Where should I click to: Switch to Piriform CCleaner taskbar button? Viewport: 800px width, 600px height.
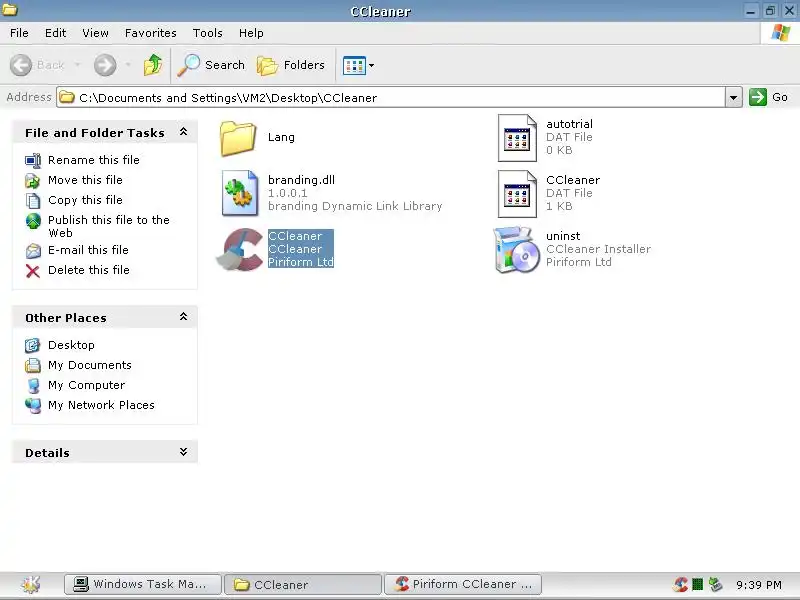(463, 584)
